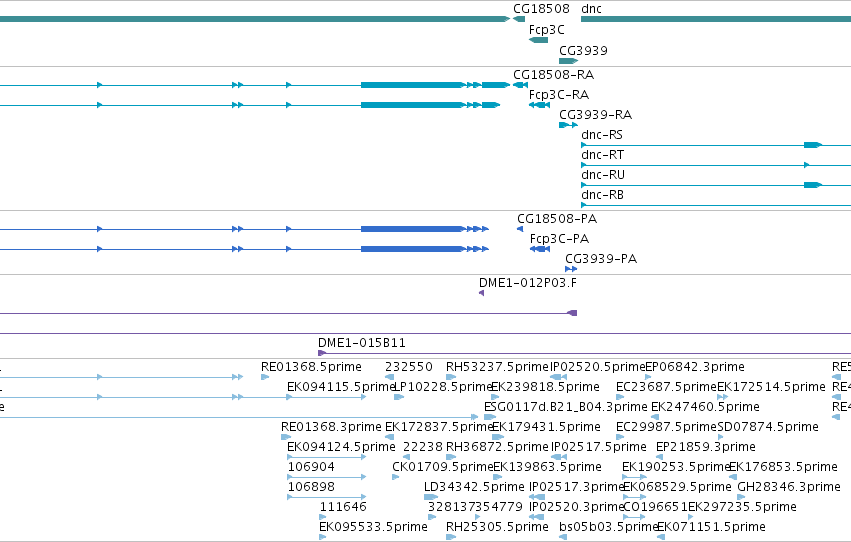Click the EP06842.3prime EST
Viewport: 851px width, 542px height.
click(695, 367)
